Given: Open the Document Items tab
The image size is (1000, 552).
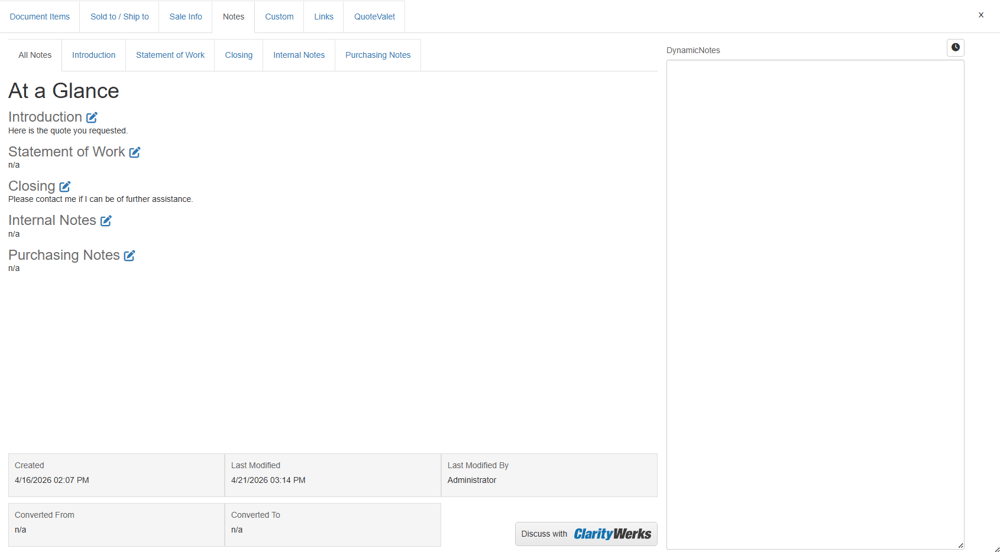Looking at the screenshot, I should 40,17.
